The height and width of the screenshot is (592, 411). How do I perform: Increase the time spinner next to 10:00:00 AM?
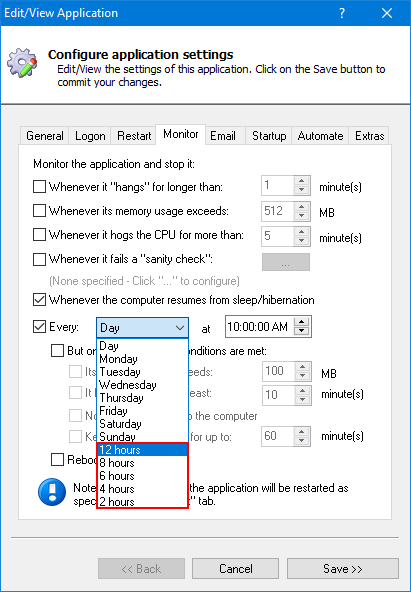coord(301,322)
